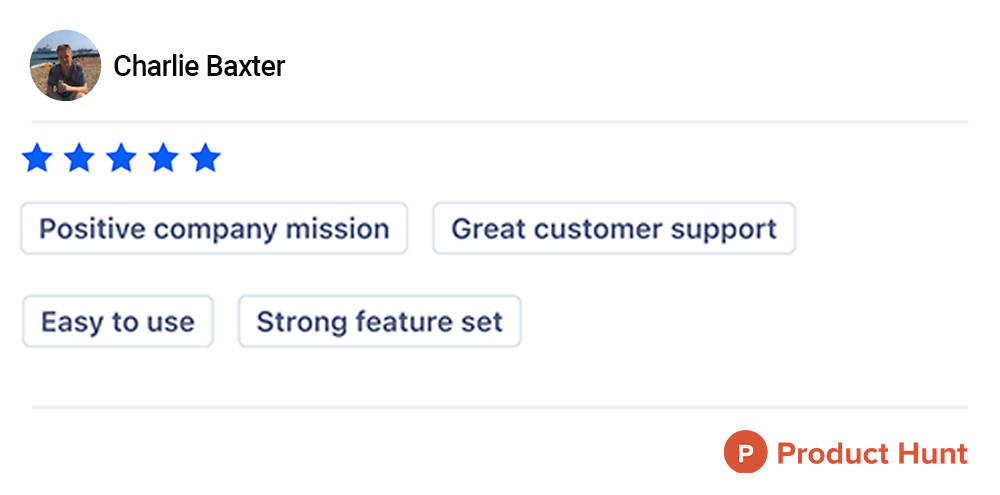
Task: Click the divider line above Product Hunt
Action: [500, 407]
